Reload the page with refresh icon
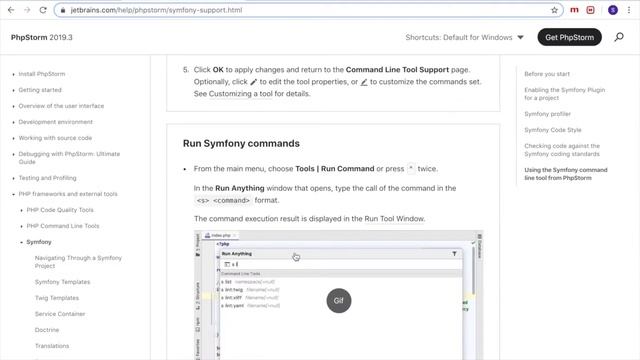Screen dimensions: 640x360 click(43, 10)
